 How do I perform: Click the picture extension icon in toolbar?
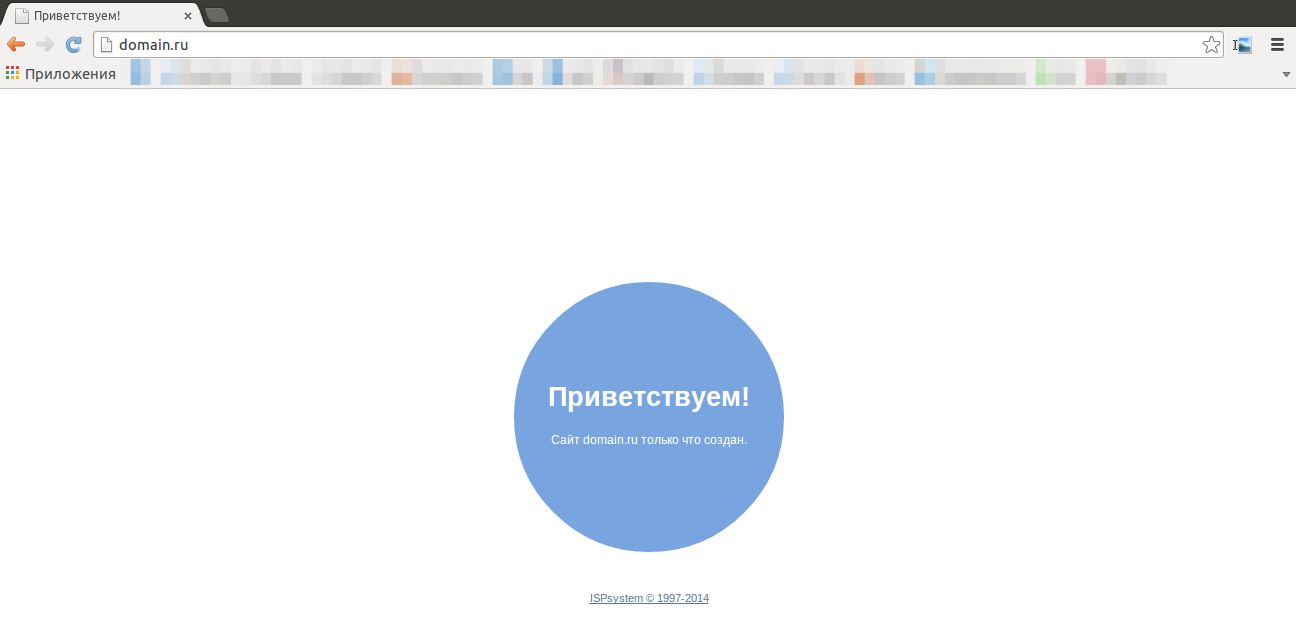coord(1243,44)
